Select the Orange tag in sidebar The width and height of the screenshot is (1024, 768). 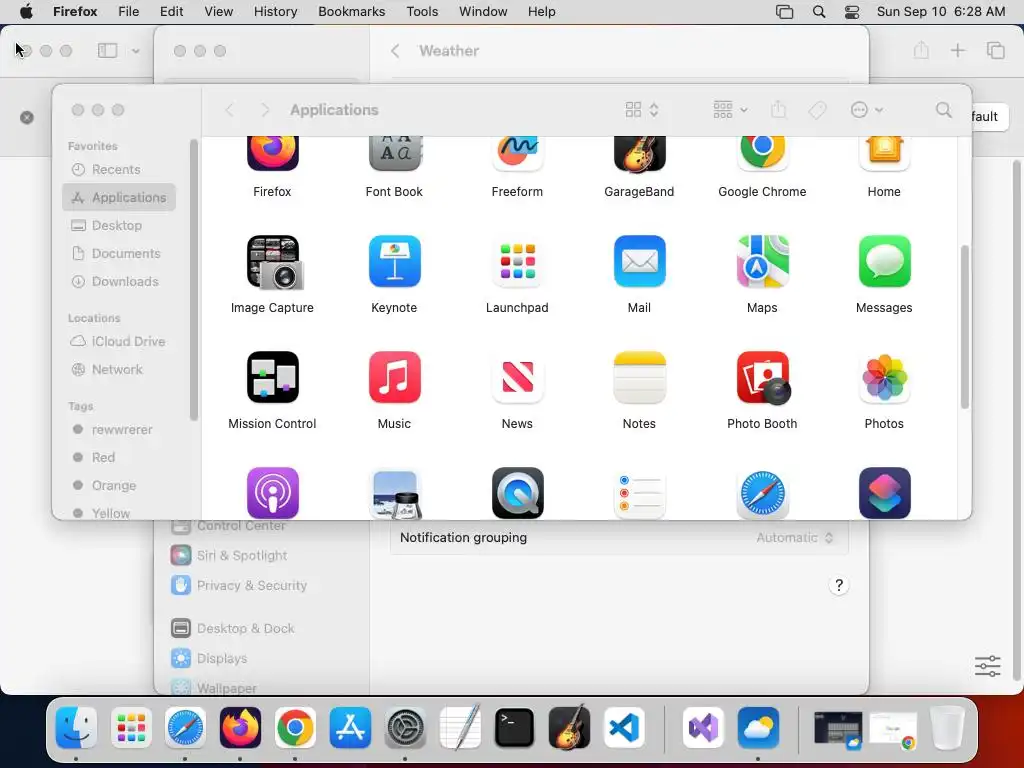120,486
